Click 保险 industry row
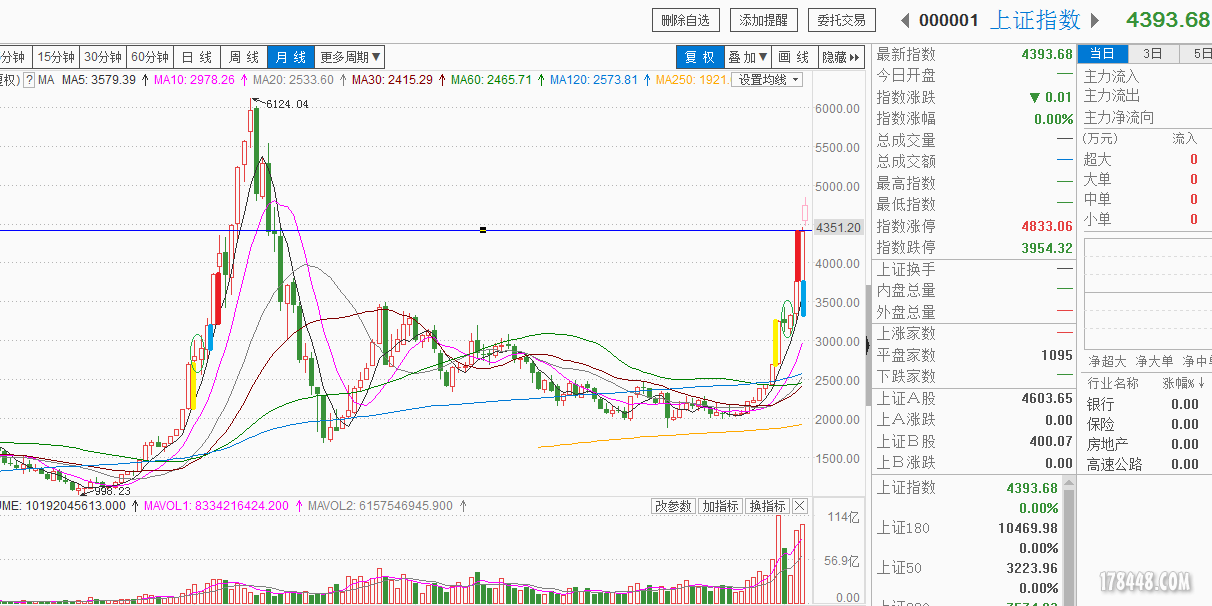 pyautogui.click(x=1145, y=424)
